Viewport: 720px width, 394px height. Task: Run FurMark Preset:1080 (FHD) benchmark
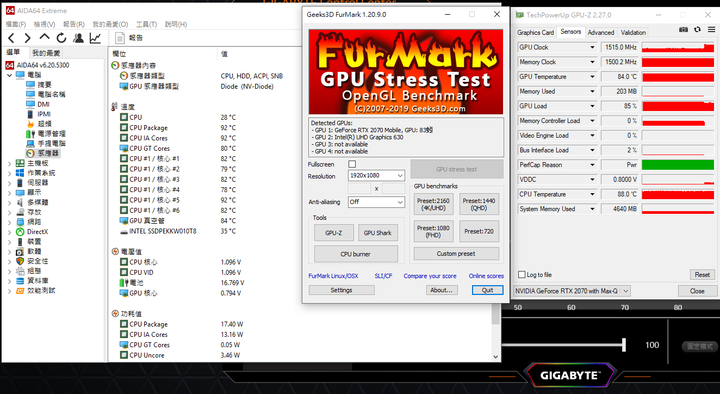(x=433, y=231)
